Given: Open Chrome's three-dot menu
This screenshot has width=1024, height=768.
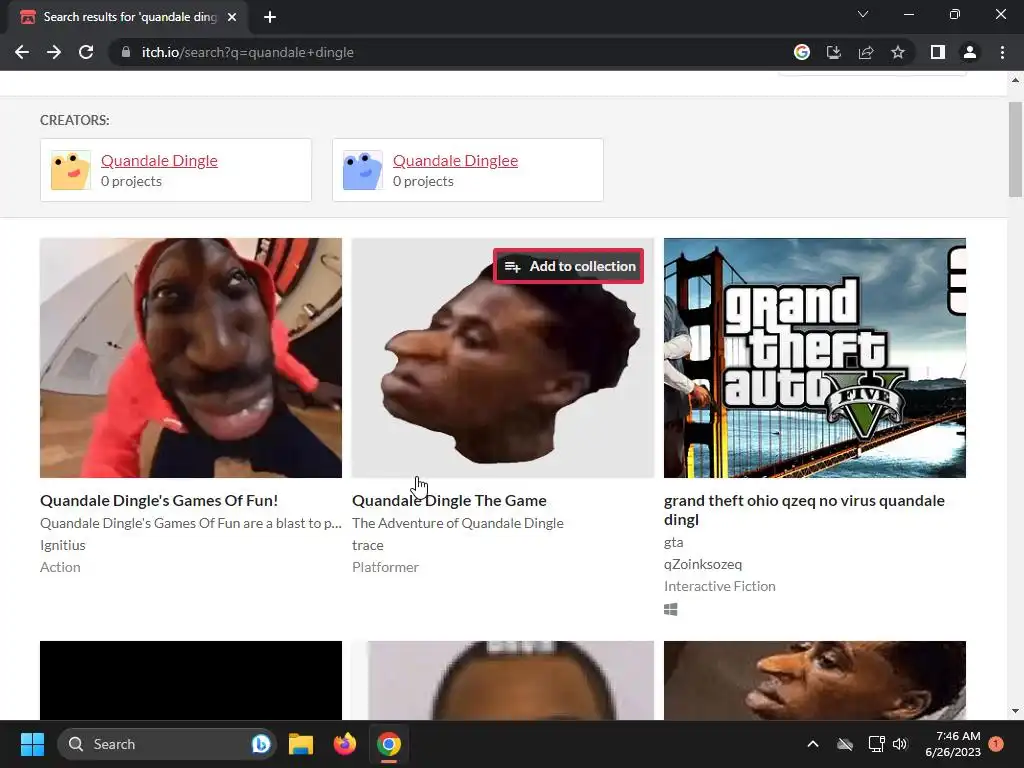Looking at the screenshot, I should pos(1002,52).
